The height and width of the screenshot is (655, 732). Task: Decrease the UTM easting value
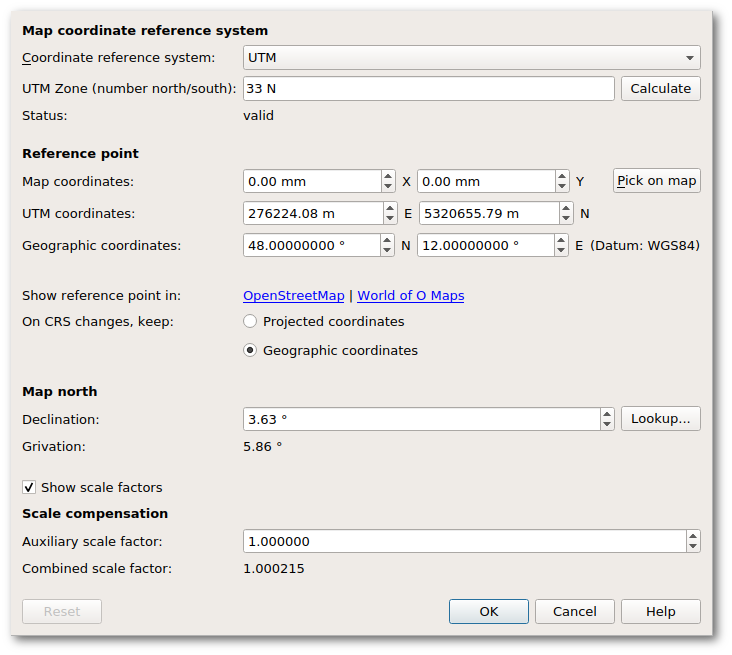[390, 218]
